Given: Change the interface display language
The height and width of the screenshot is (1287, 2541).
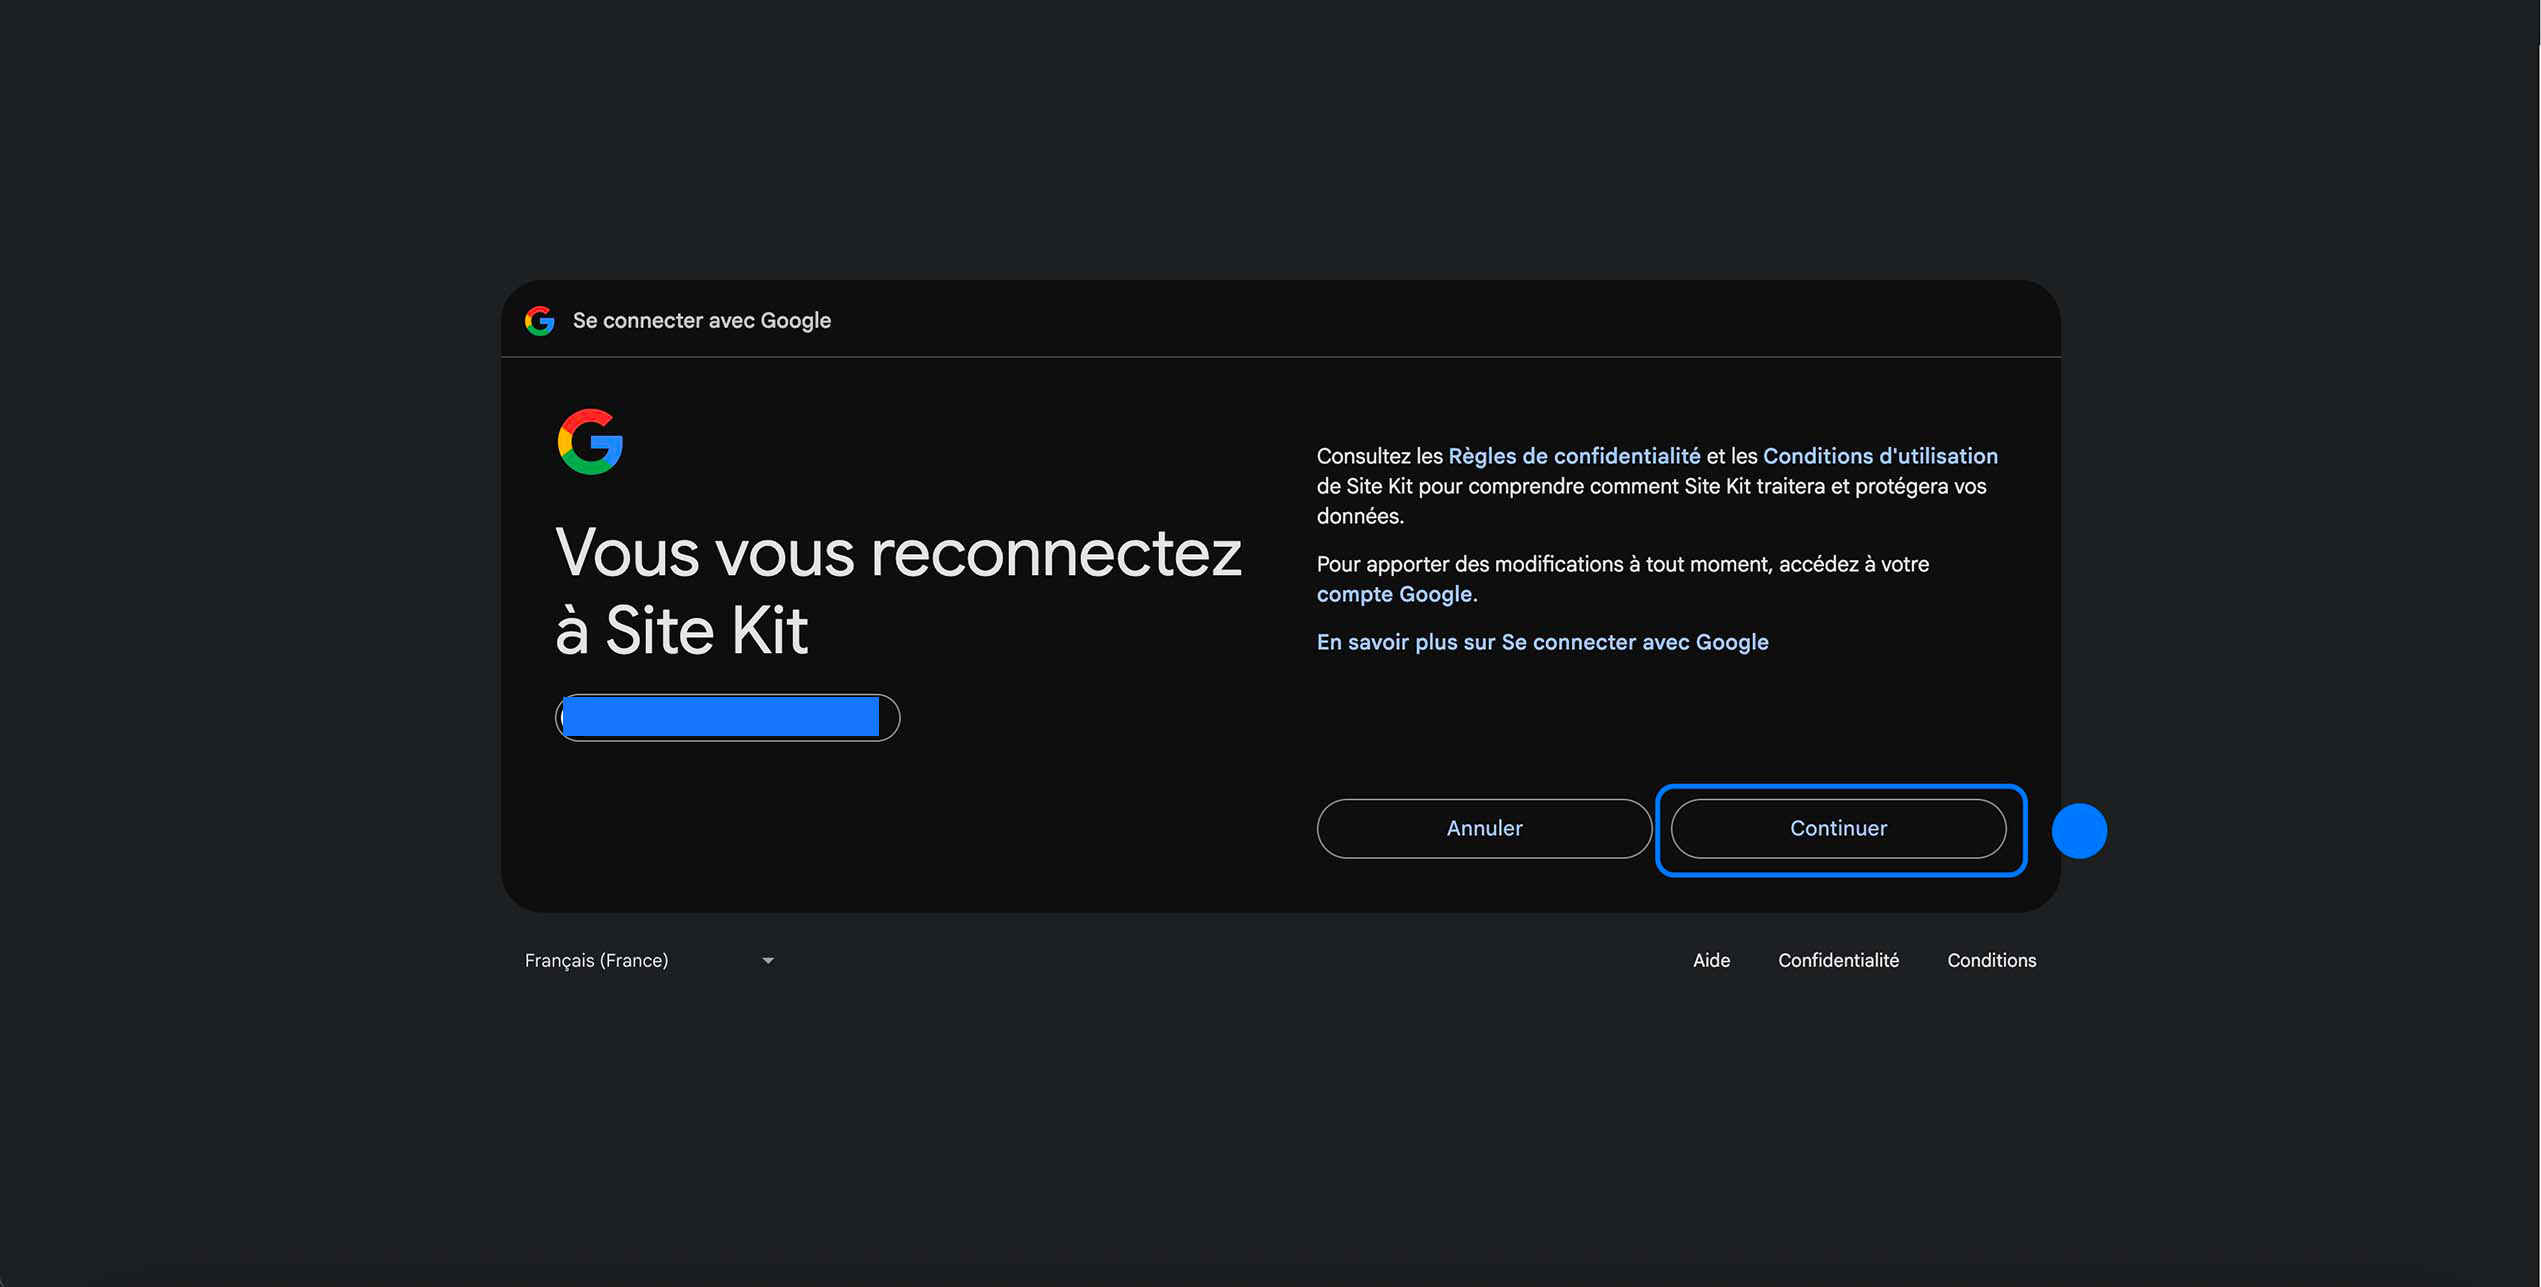Looking at the screenshot, I should (650, 960).
